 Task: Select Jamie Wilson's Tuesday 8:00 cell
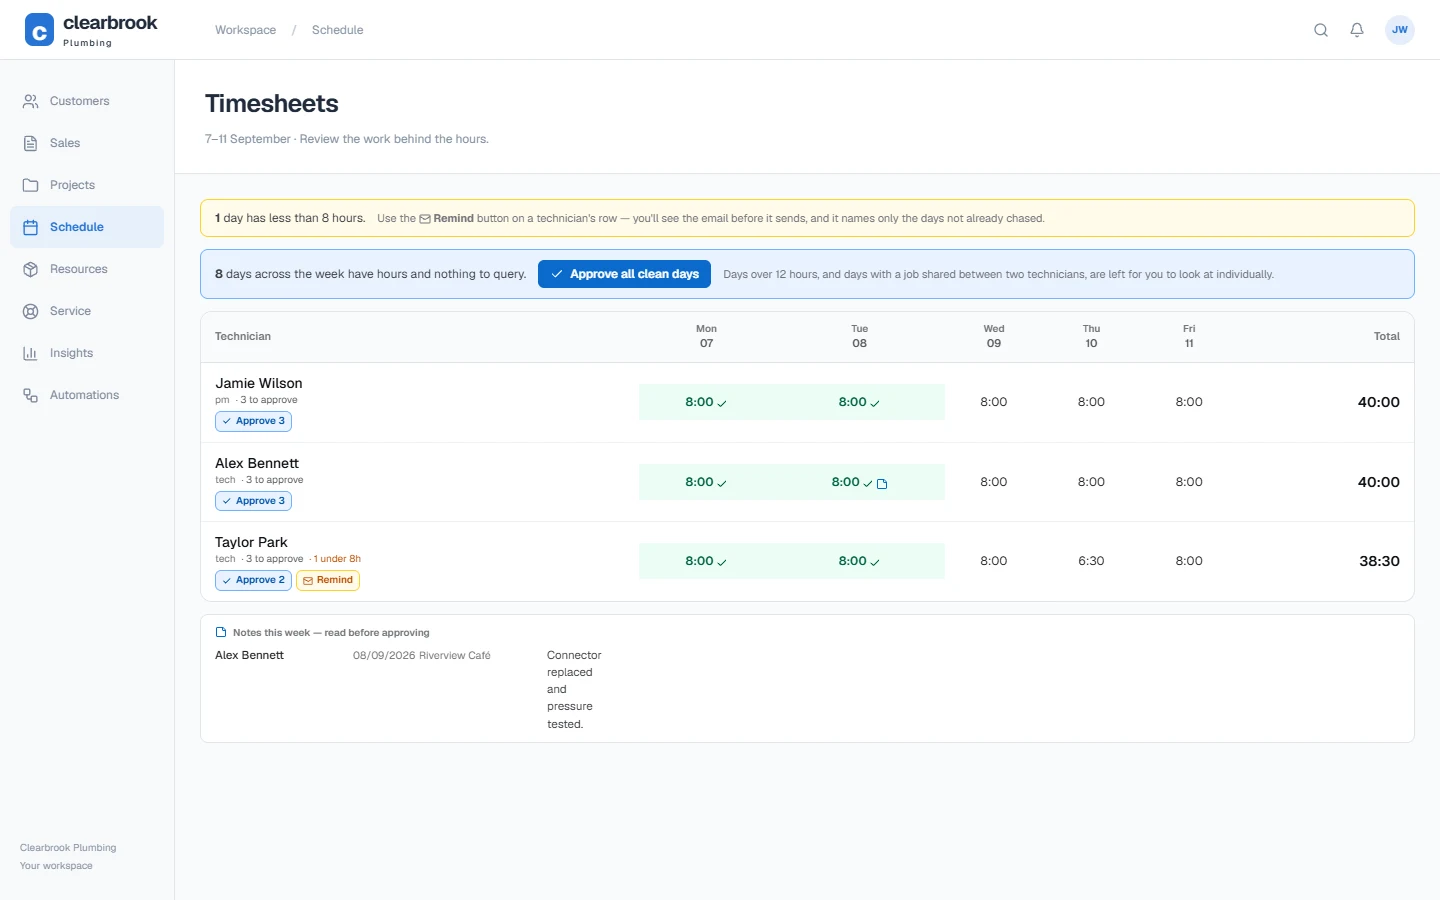859,402
